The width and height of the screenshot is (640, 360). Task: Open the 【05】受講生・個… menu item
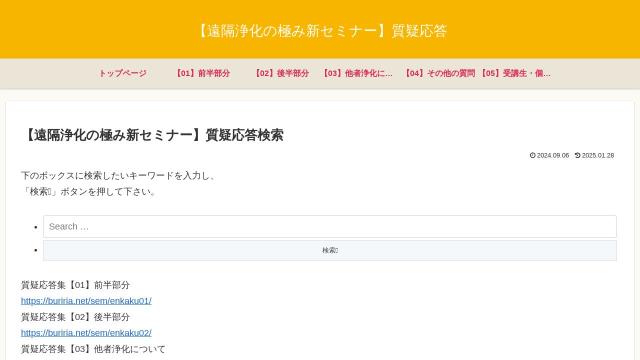(515, 73)
